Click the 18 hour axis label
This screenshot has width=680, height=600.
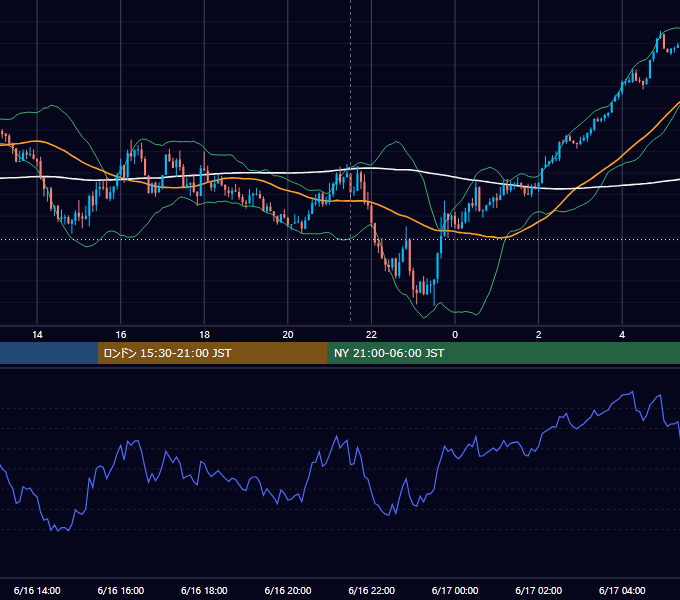[x=204, y=335]
